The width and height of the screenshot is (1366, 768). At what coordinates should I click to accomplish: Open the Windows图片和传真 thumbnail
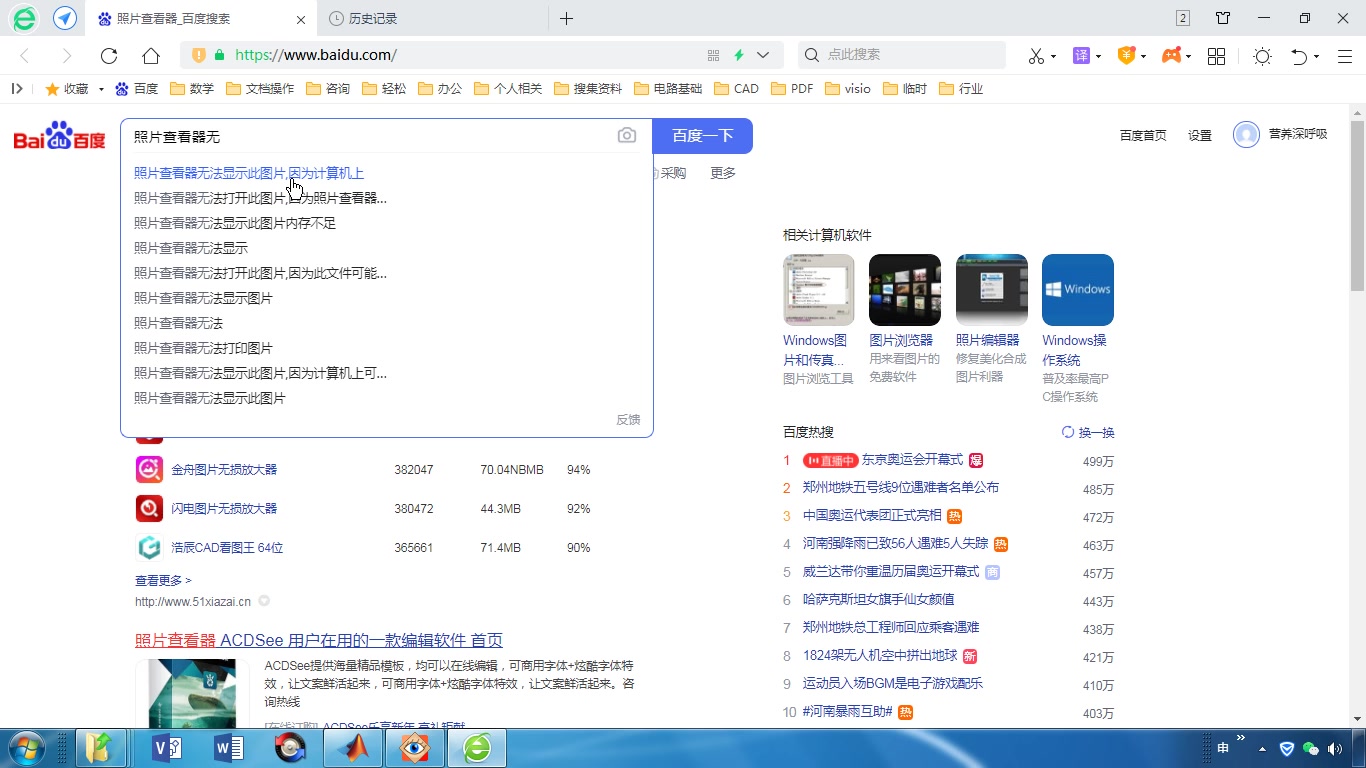[x=819, y=290]
